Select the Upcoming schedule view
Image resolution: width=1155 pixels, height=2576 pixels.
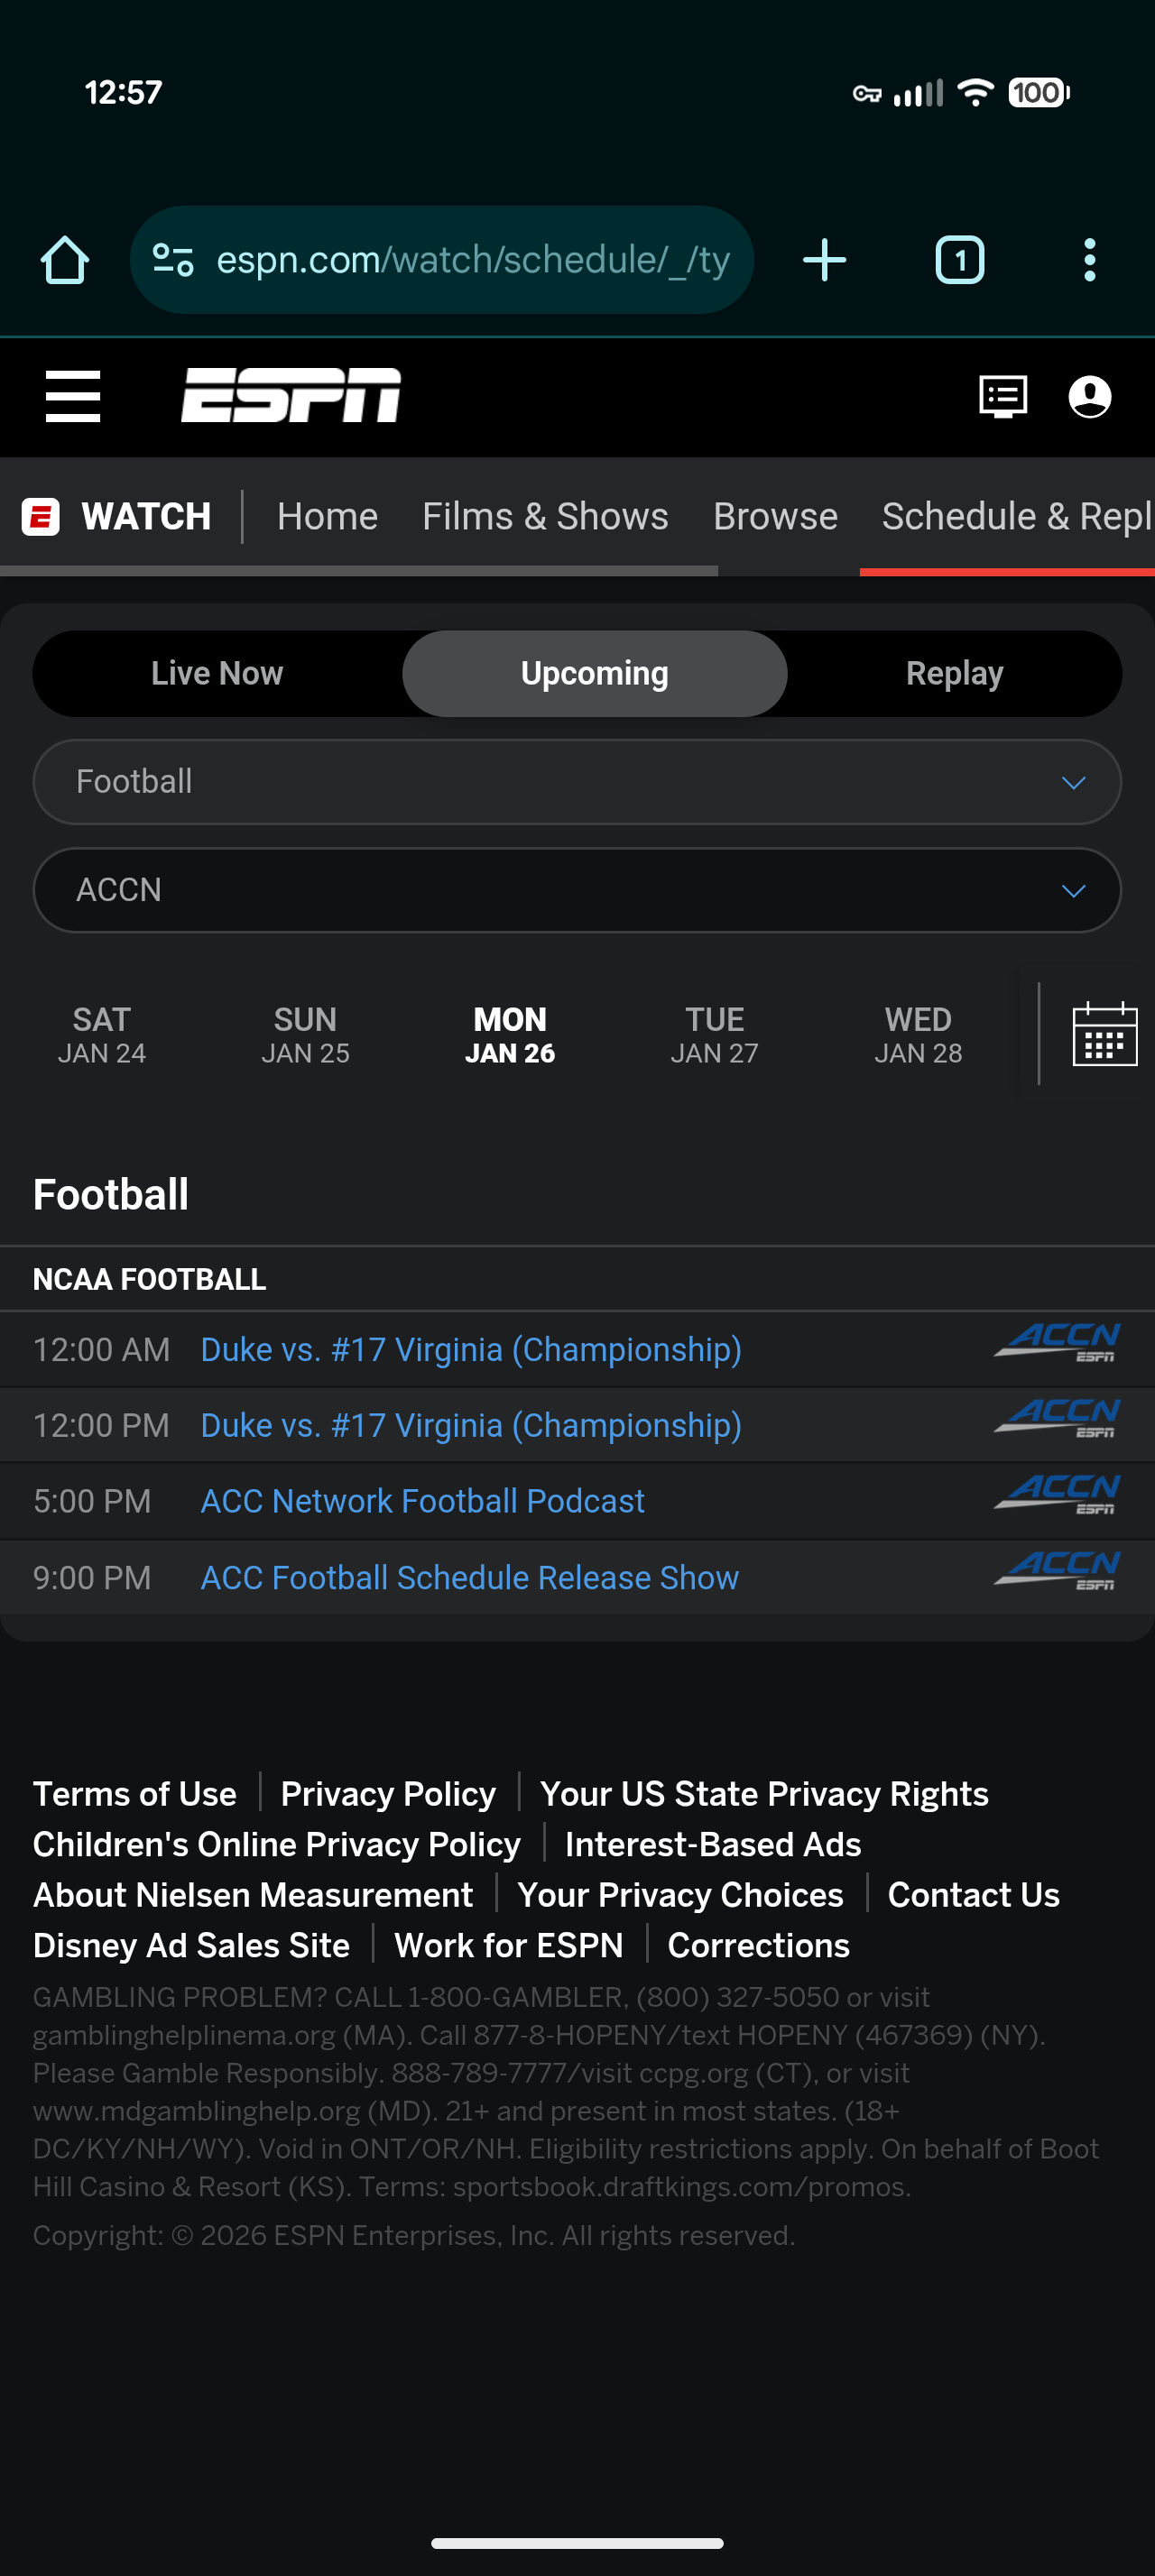pyautogui.click(x=594, y=673)
